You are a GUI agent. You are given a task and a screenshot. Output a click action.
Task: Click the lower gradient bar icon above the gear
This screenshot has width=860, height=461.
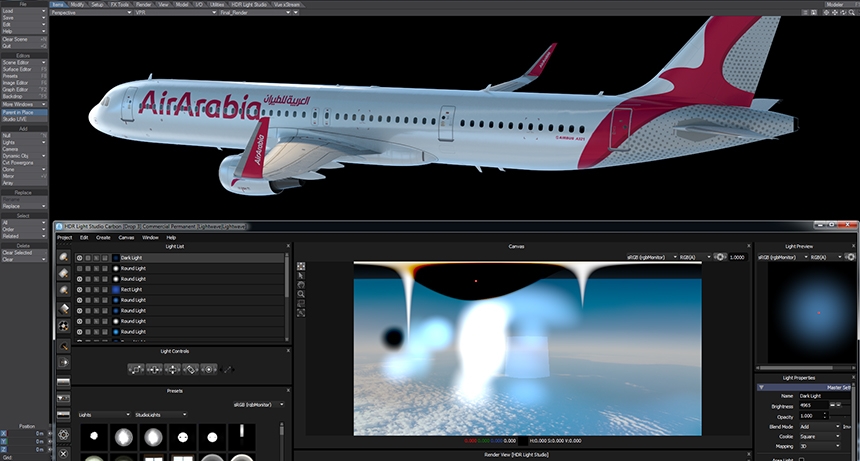(64, 414)
